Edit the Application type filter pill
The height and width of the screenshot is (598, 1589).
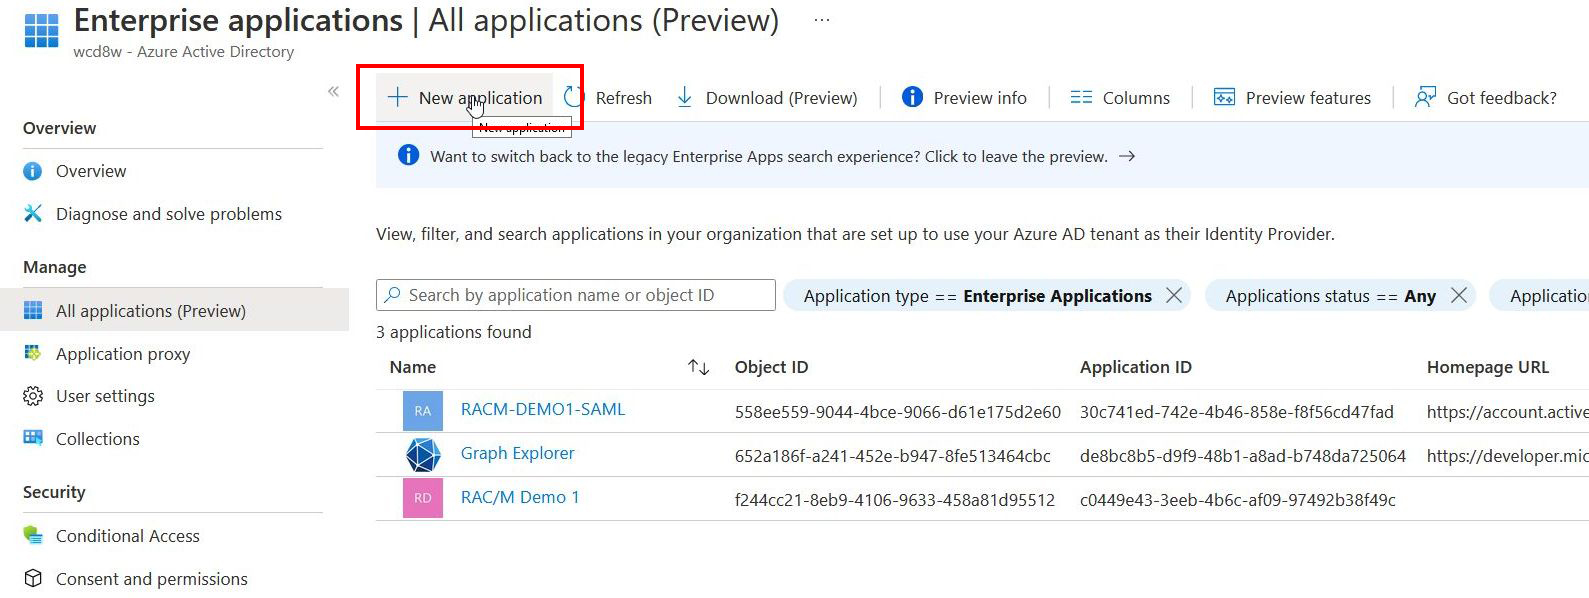pyautogui.click(x=977, y=296)
